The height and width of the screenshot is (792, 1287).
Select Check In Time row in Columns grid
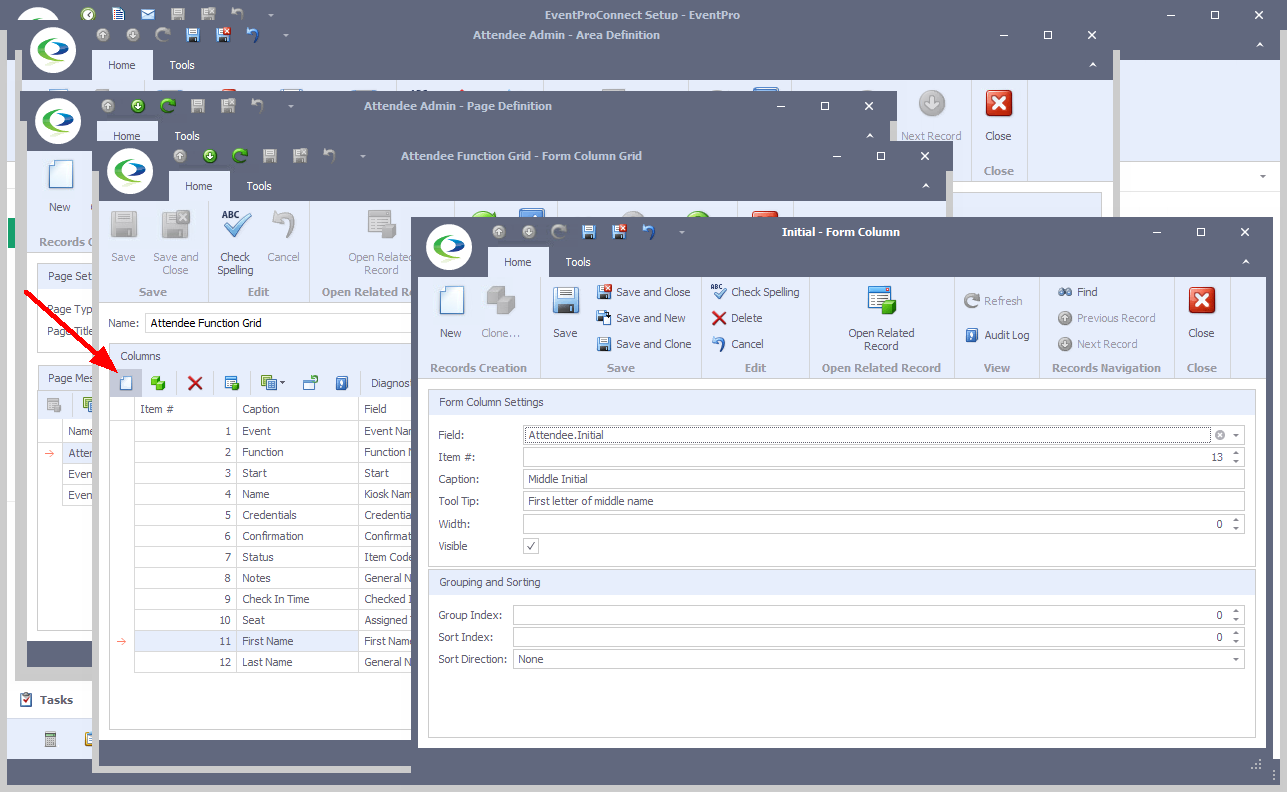(x=272, y=599)
